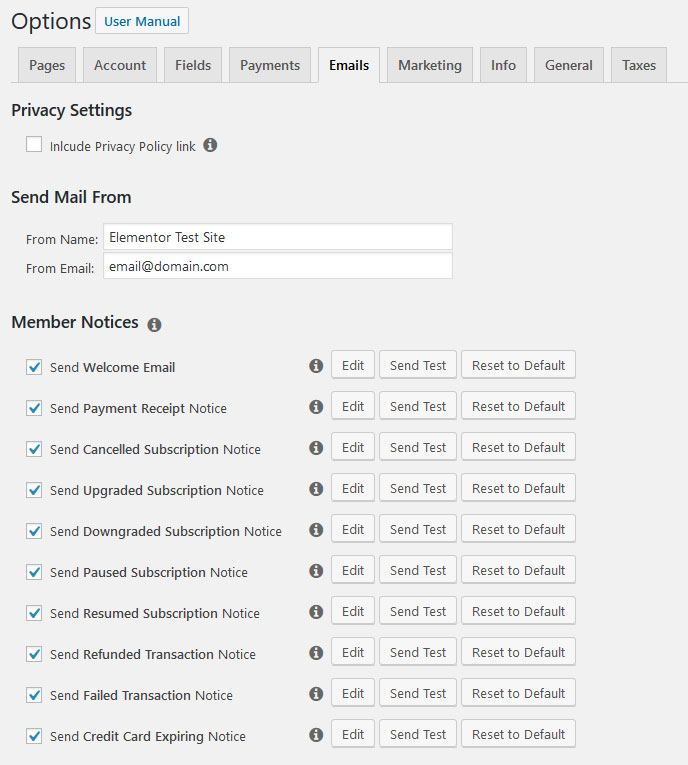Enable the Include Privacy Policy link checkbox
Screen dimensions: 688x765
click(x=34, y=145)
